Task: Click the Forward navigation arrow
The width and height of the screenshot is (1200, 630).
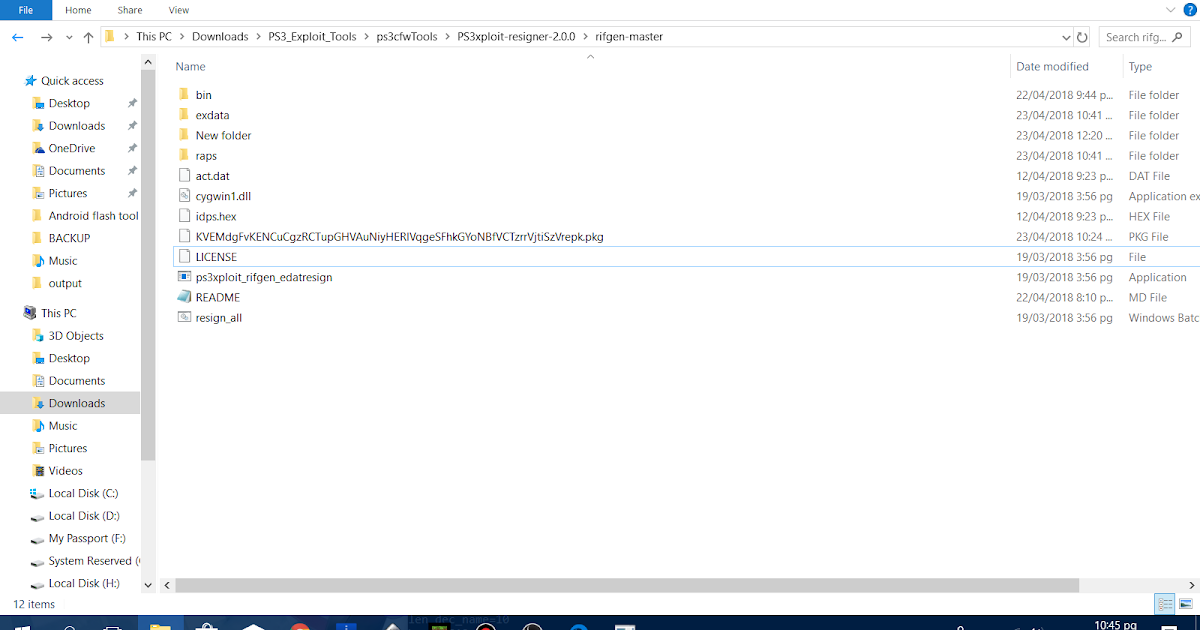Action: pos(45,36)
